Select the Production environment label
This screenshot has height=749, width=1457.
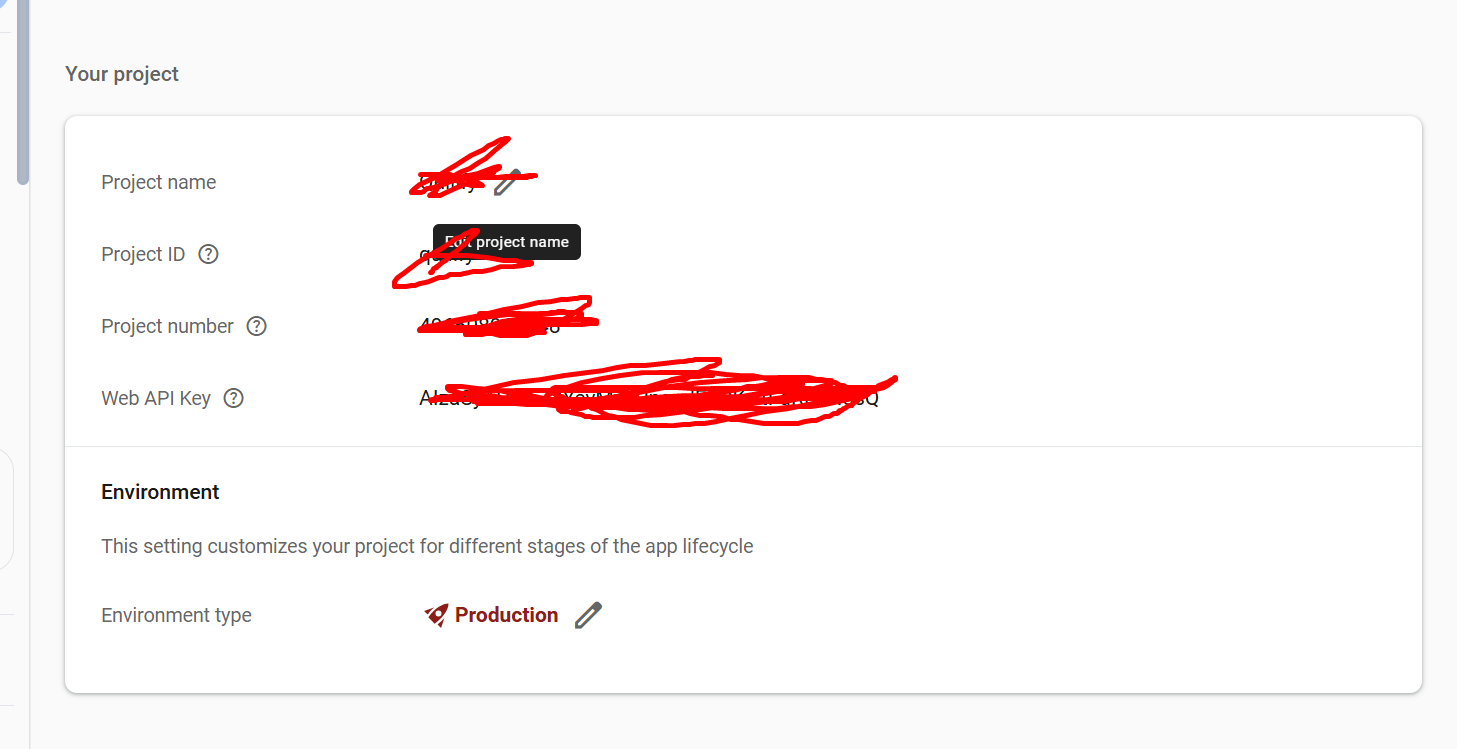506,615
